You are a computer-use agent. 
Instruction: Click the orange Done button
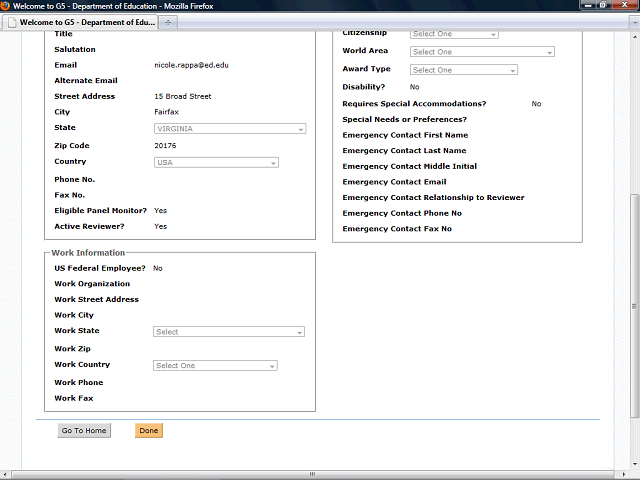[x=148, y=431]
